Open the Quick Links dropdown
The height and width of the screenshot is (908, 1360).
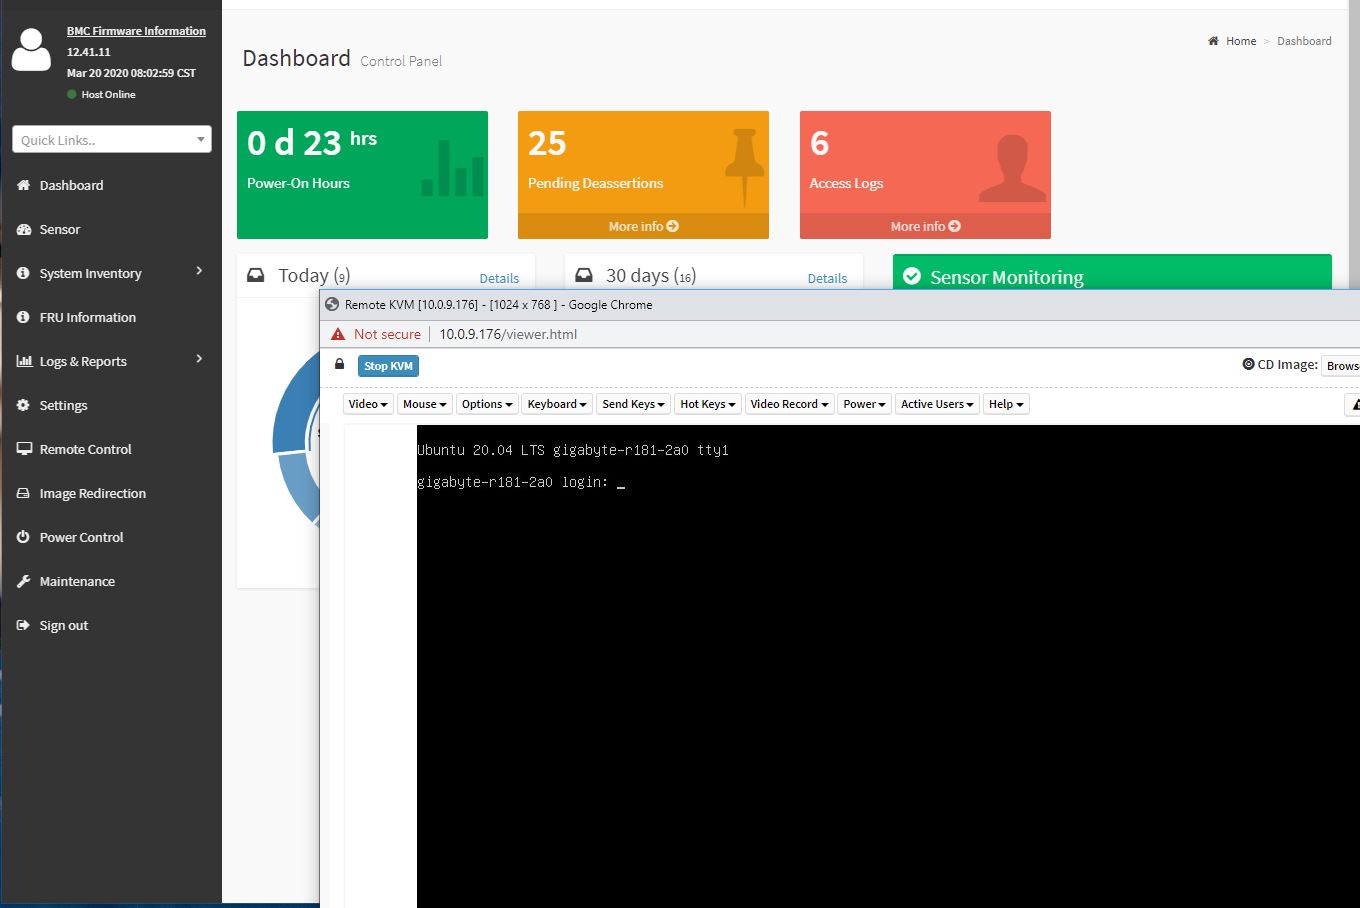point(112,140)
